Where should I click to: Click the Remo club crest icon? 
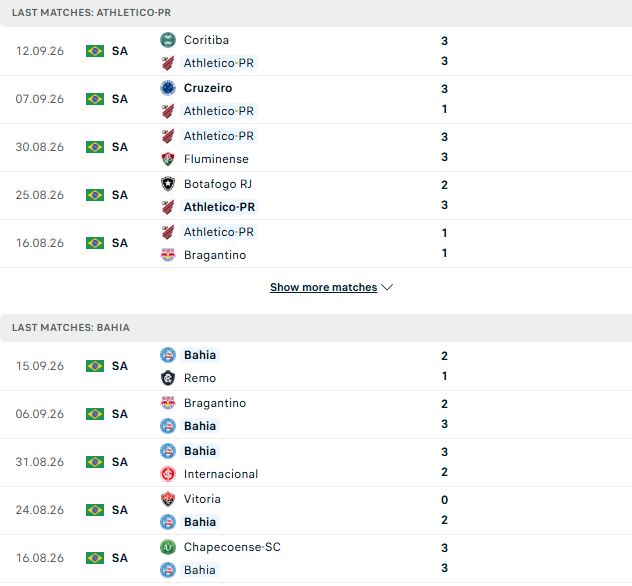(x=168, y=378)
